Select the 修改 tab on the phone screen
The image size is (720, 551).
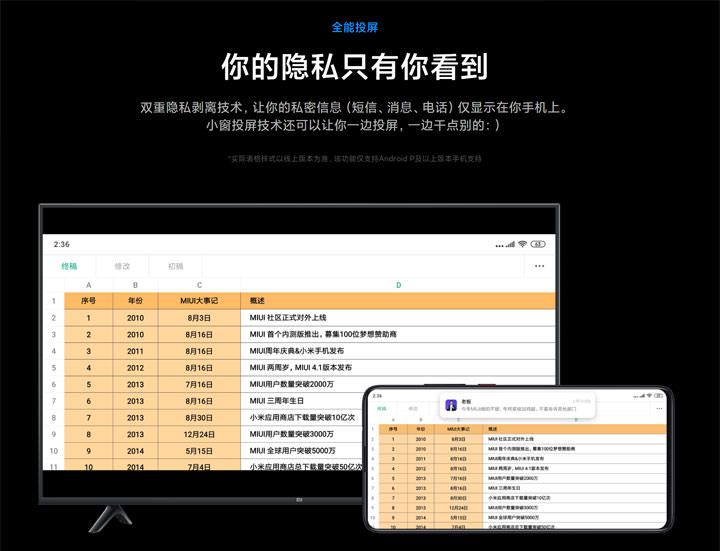click(x=413, y=409)
